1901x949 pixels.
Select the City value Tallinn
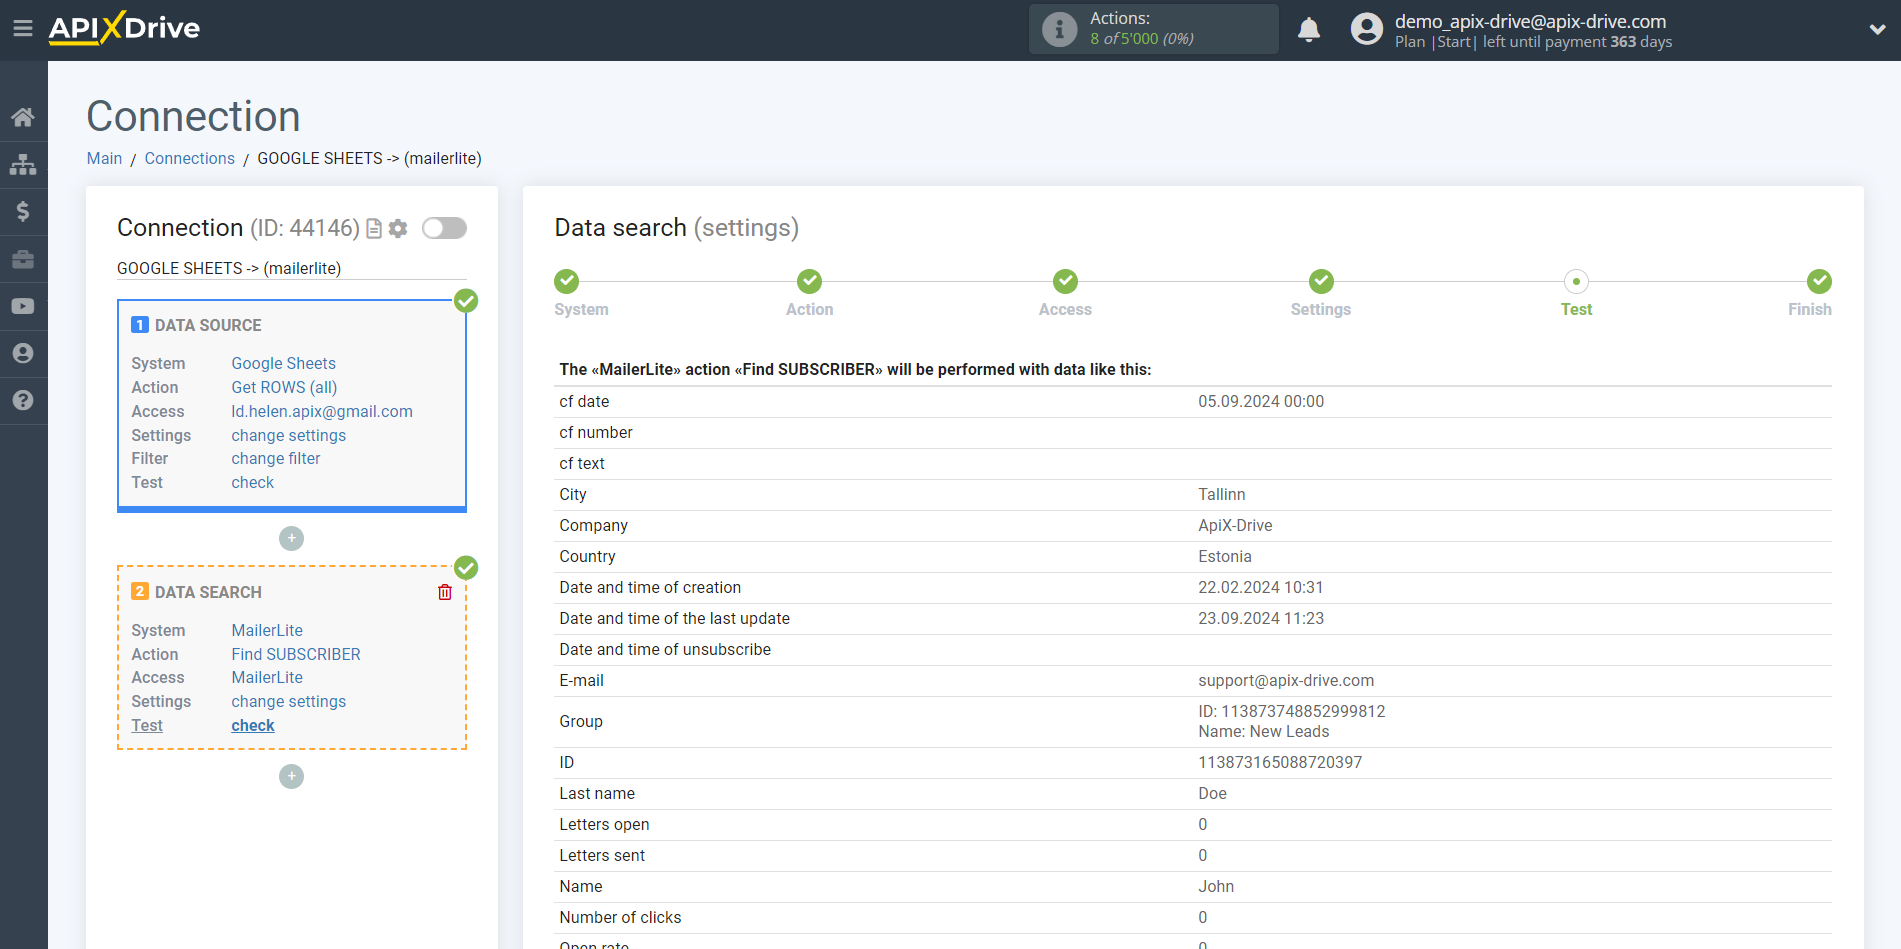click(x=1221, y=495)
